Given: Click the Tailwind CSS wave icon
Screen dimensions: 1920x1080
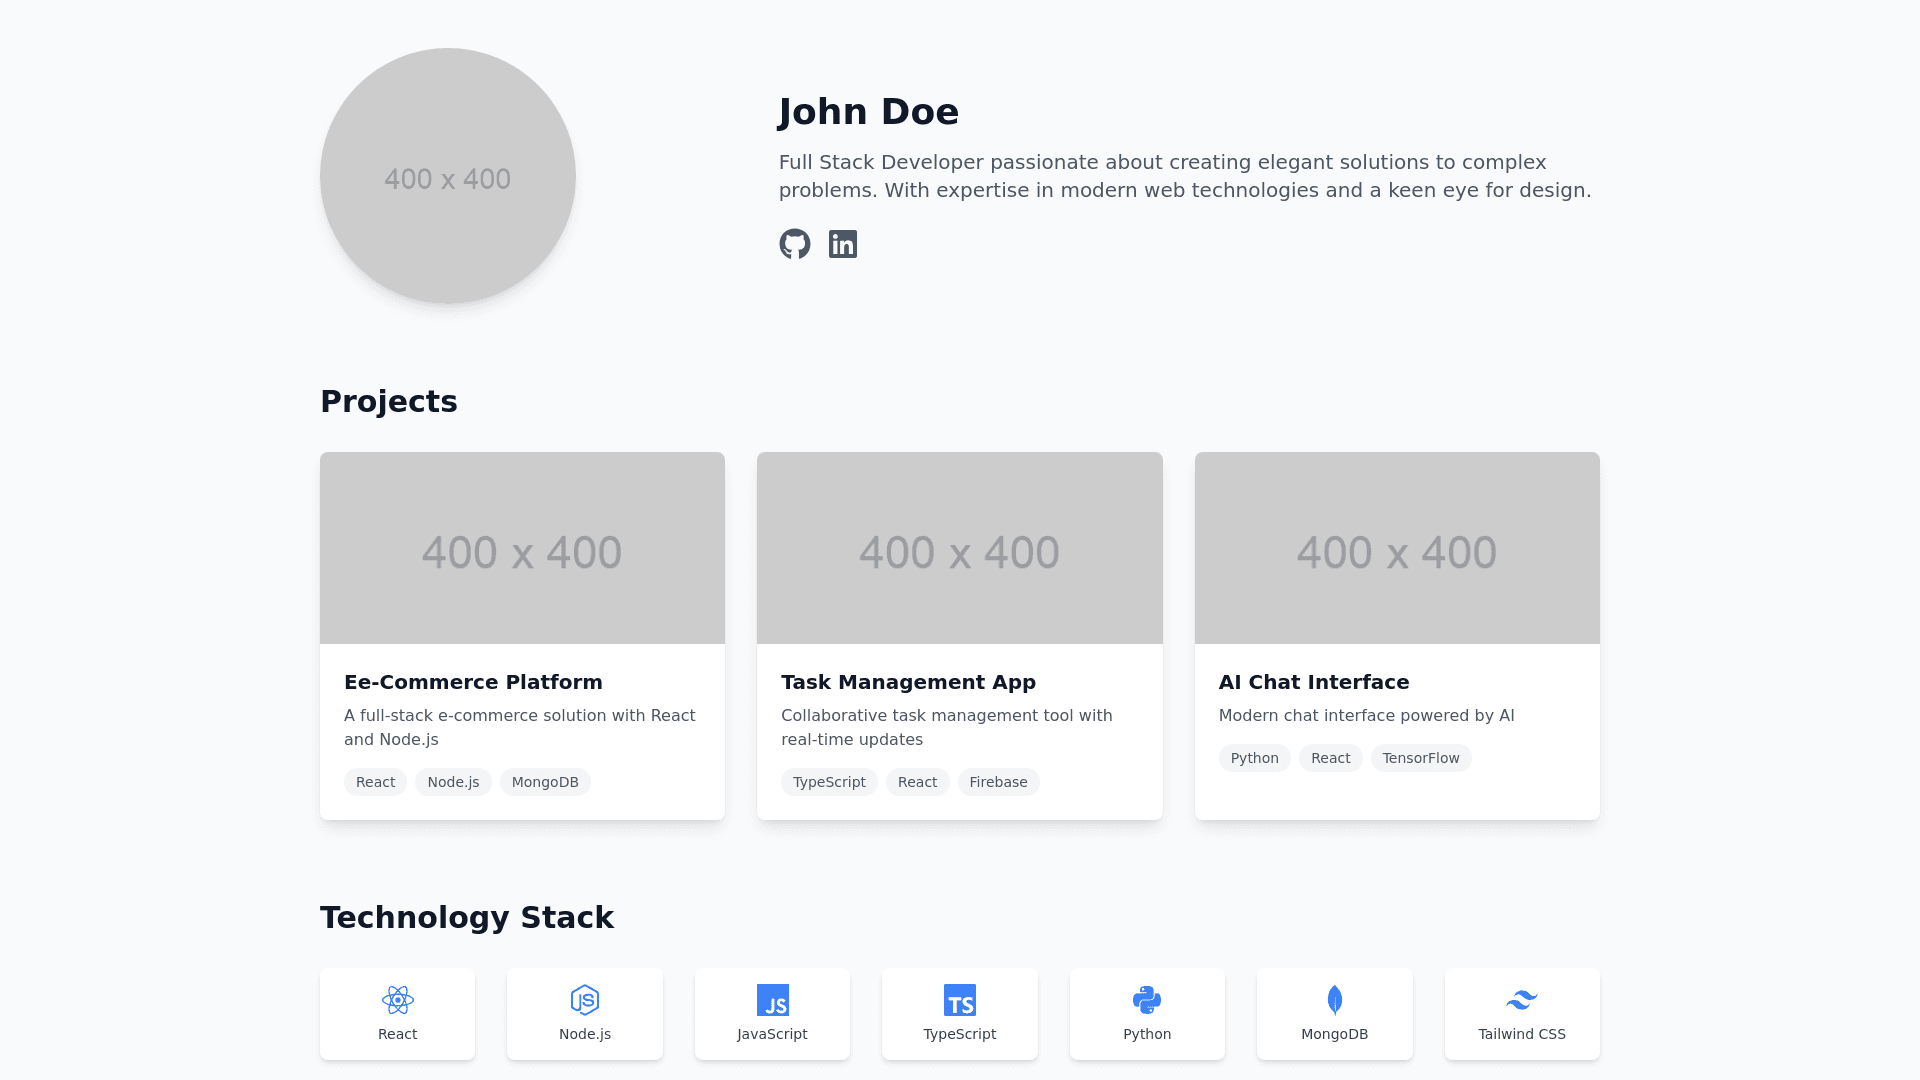Looking at the screenshot, I should pos(1522,1000).
